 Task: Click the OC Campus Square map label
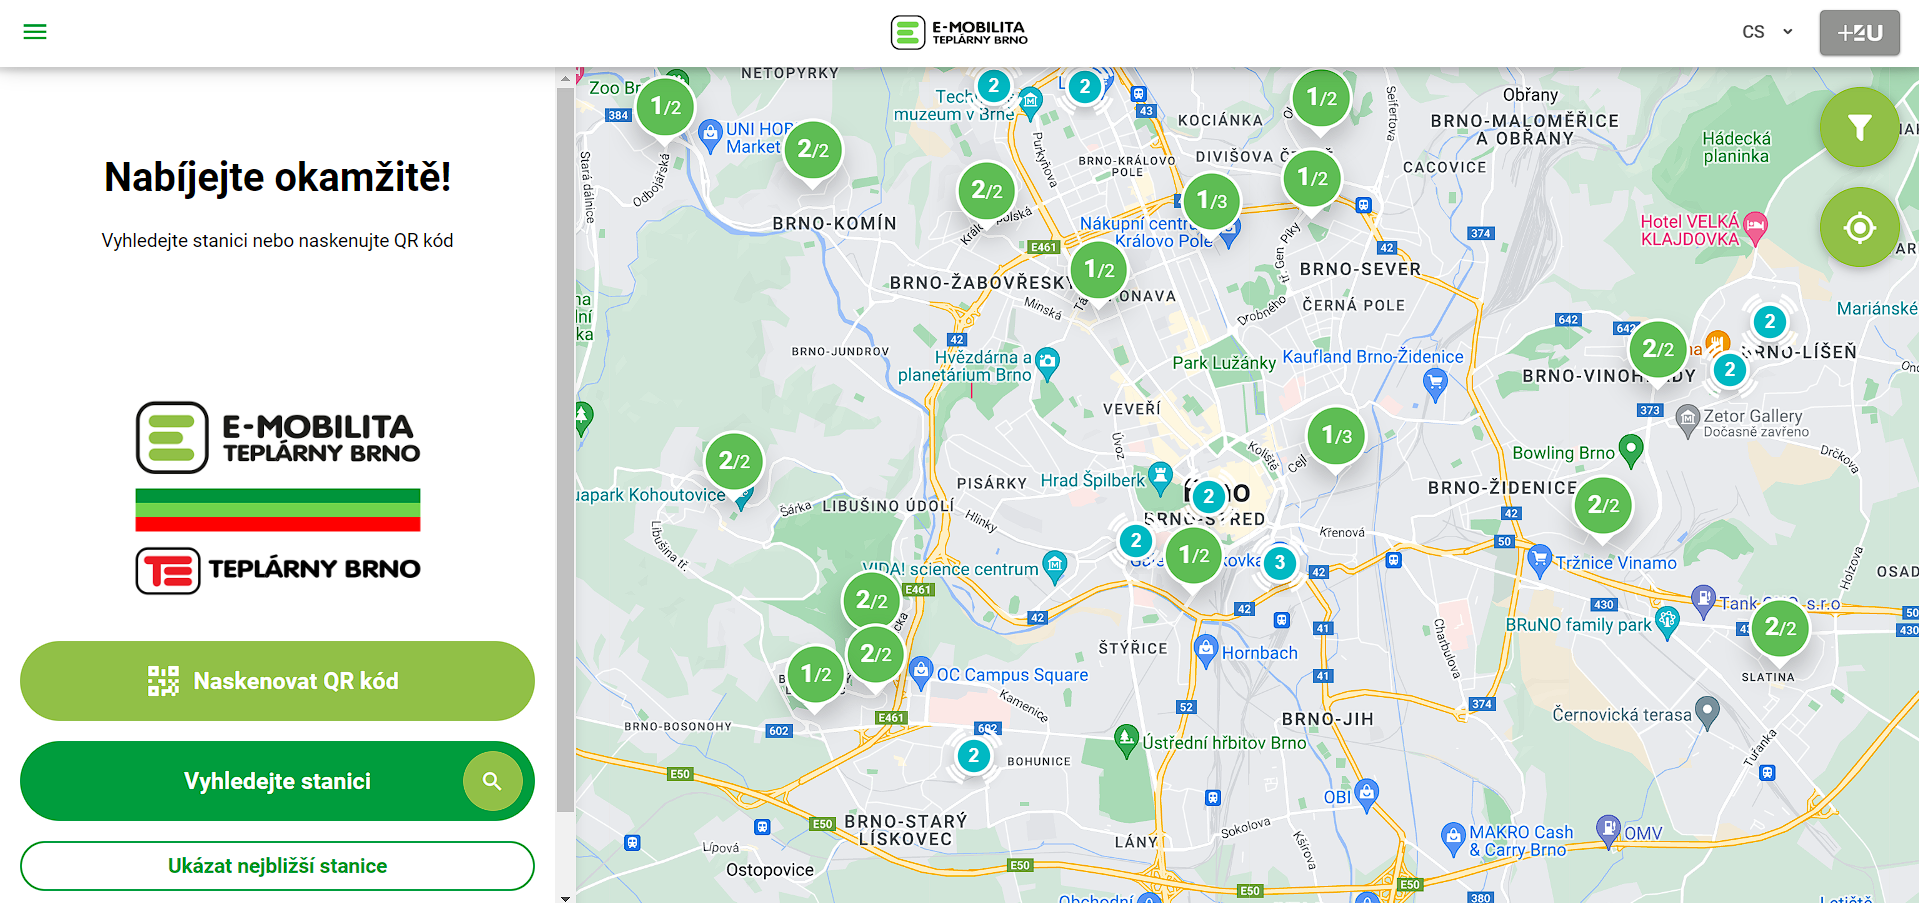1011,675
